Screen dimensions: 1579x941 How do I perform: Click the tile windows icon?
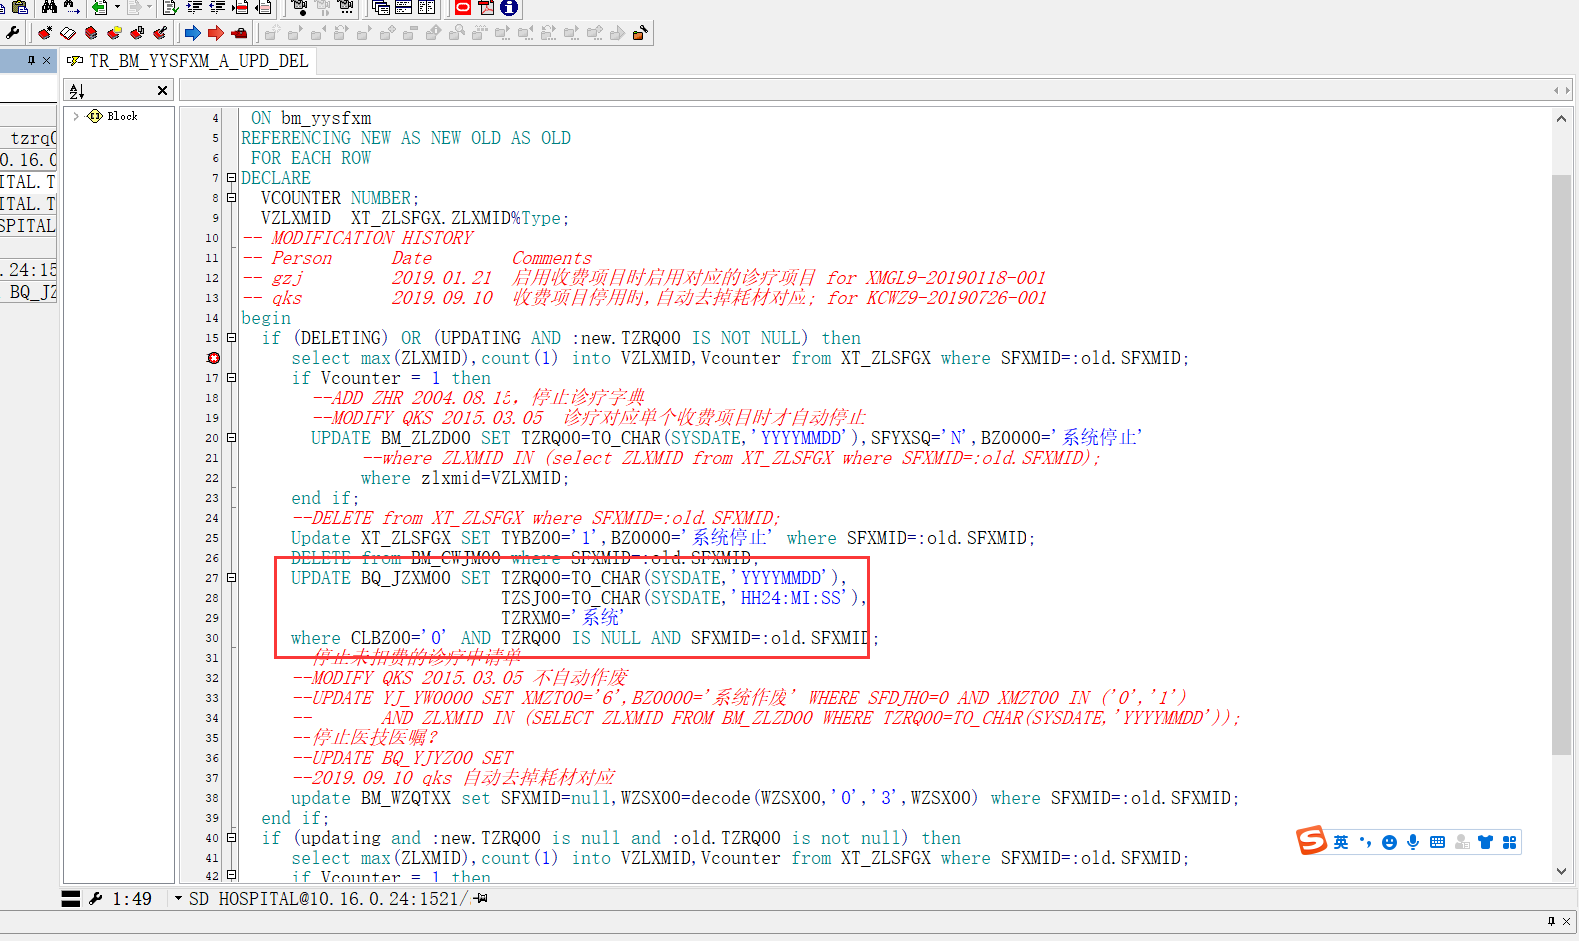404,7
